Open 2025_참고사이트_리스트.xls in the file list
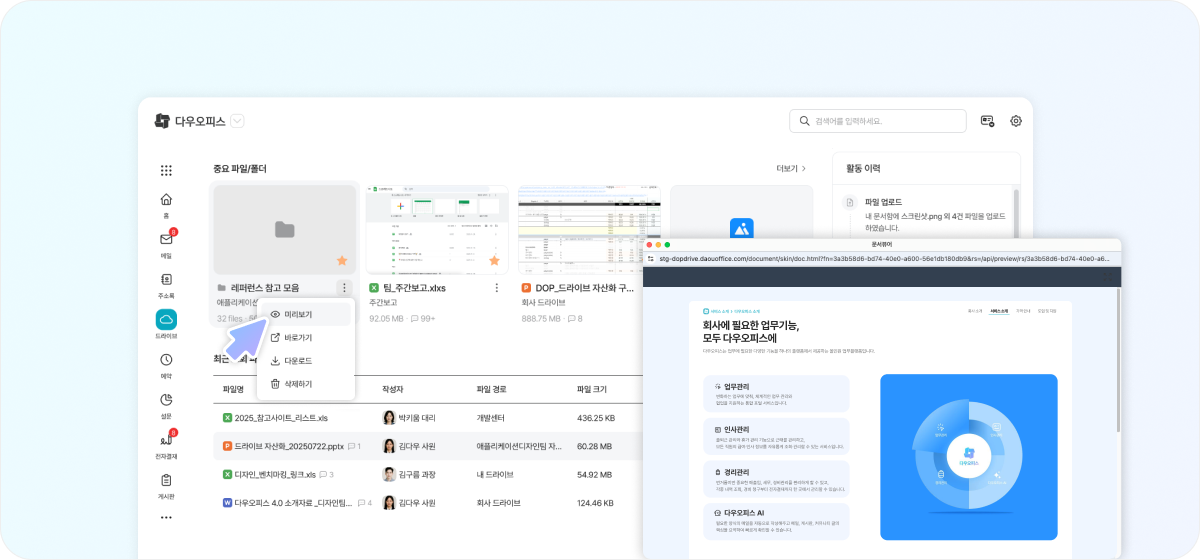The image size is (1200, 560). pyautogui.click(x=283, y=417)
